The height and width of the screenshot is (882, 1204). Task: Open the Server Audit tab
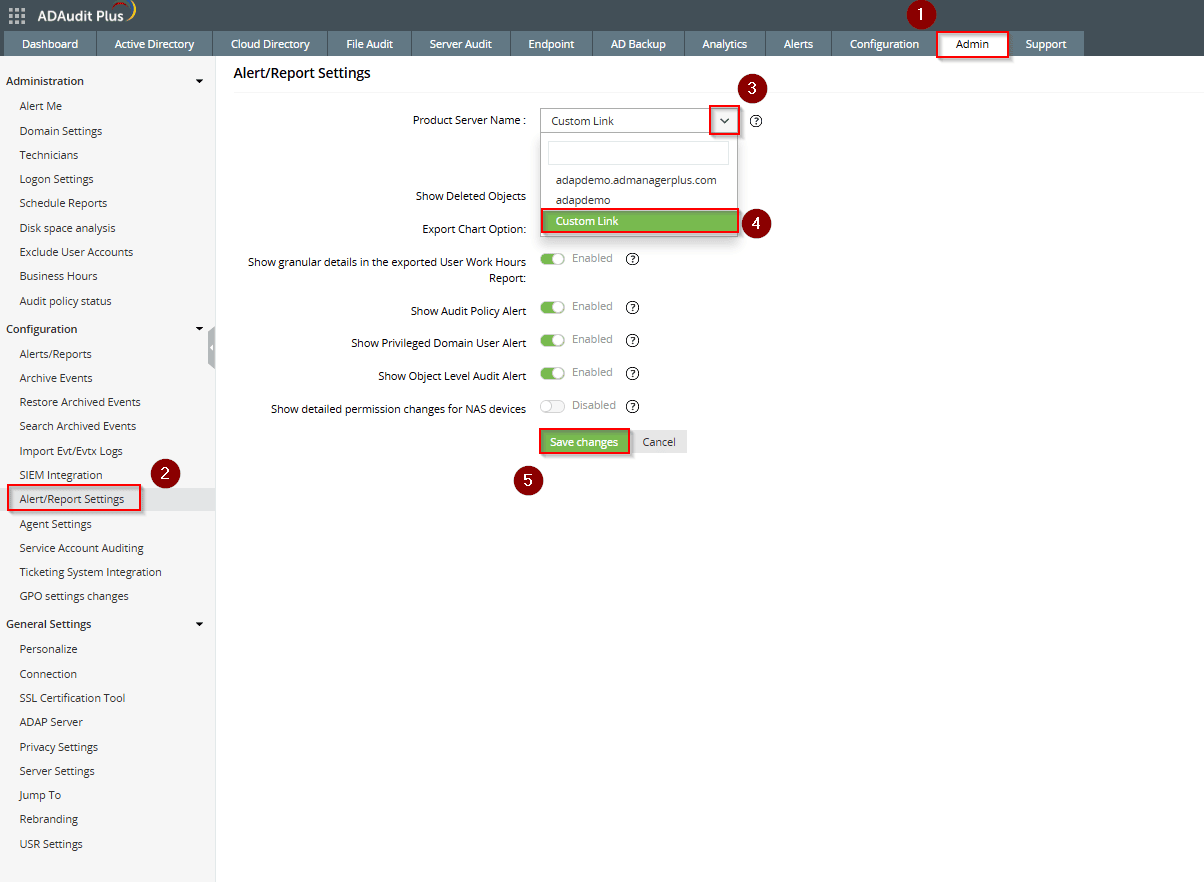point(461,44)
